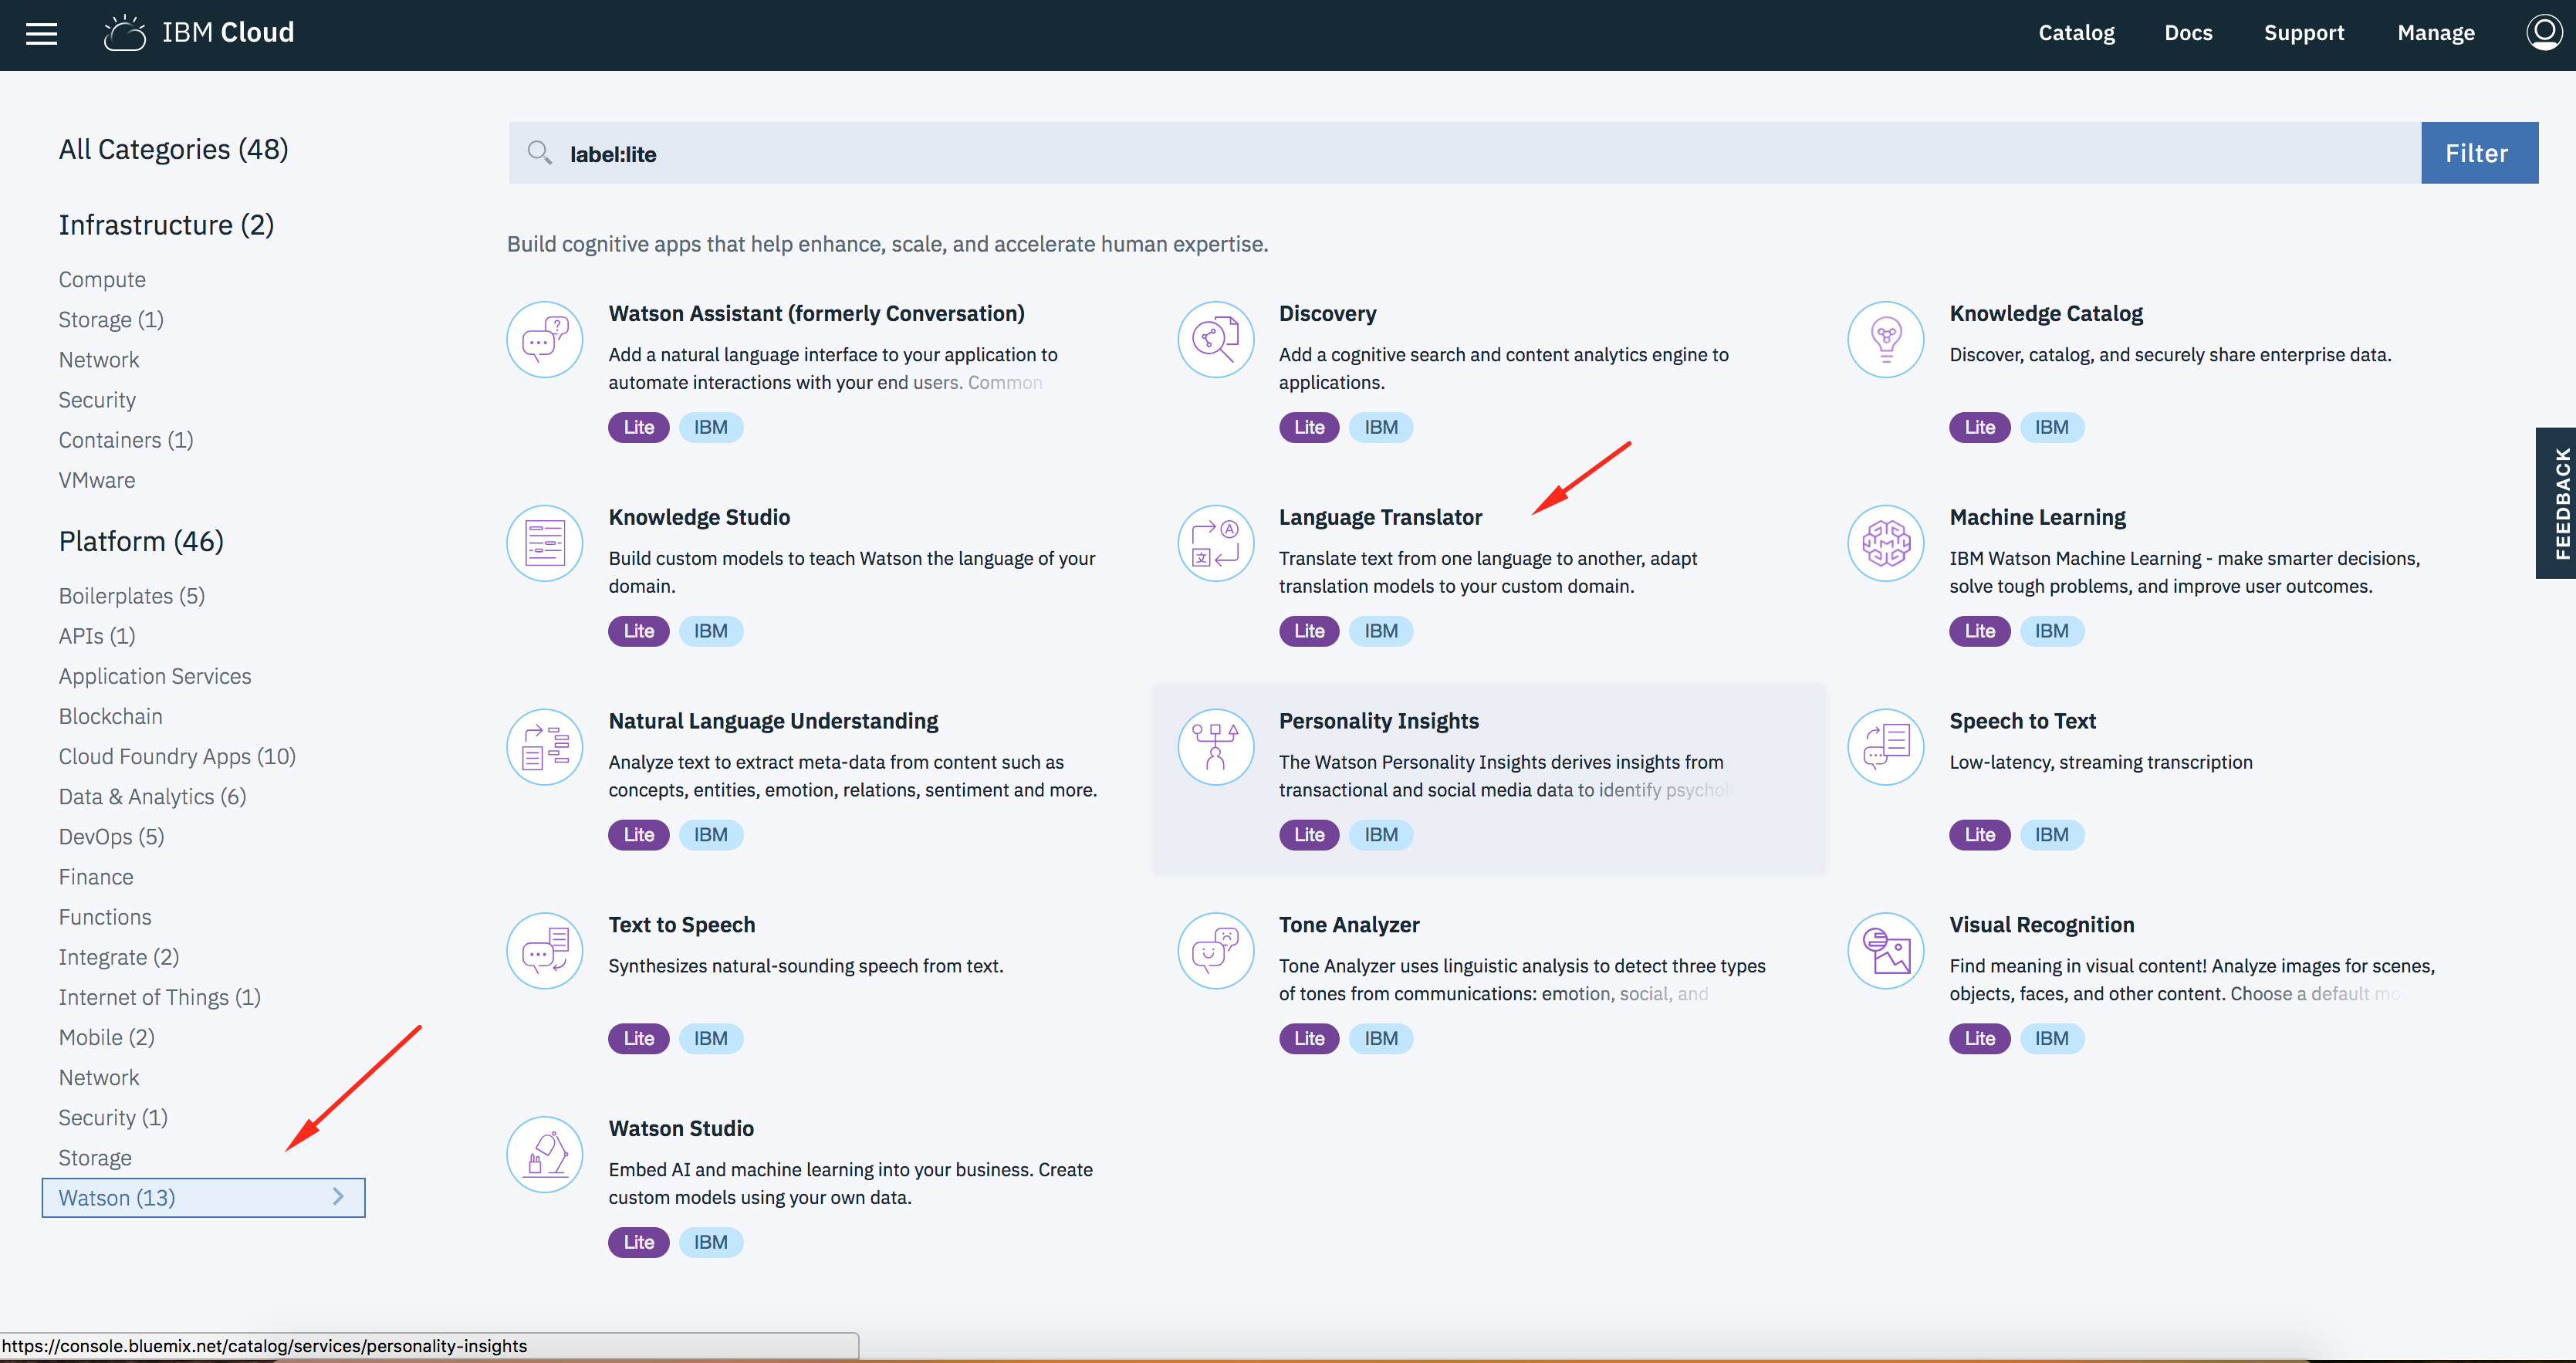Open the Catalog menu item
2576x1363 pixels.
(x=2076, y=33)
